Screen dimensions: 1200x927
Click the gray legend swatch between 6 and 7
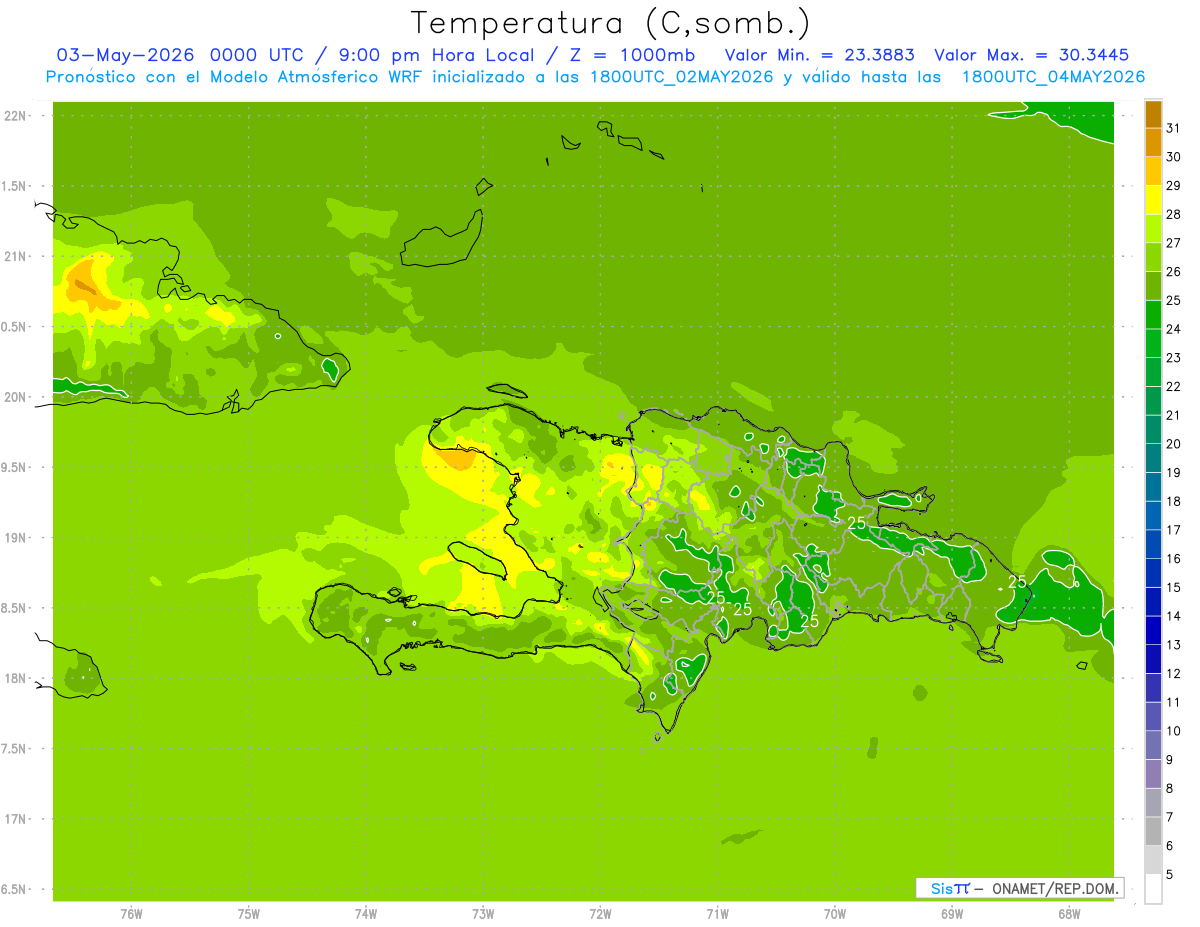pyautogui.click(x=1153, y=831)
